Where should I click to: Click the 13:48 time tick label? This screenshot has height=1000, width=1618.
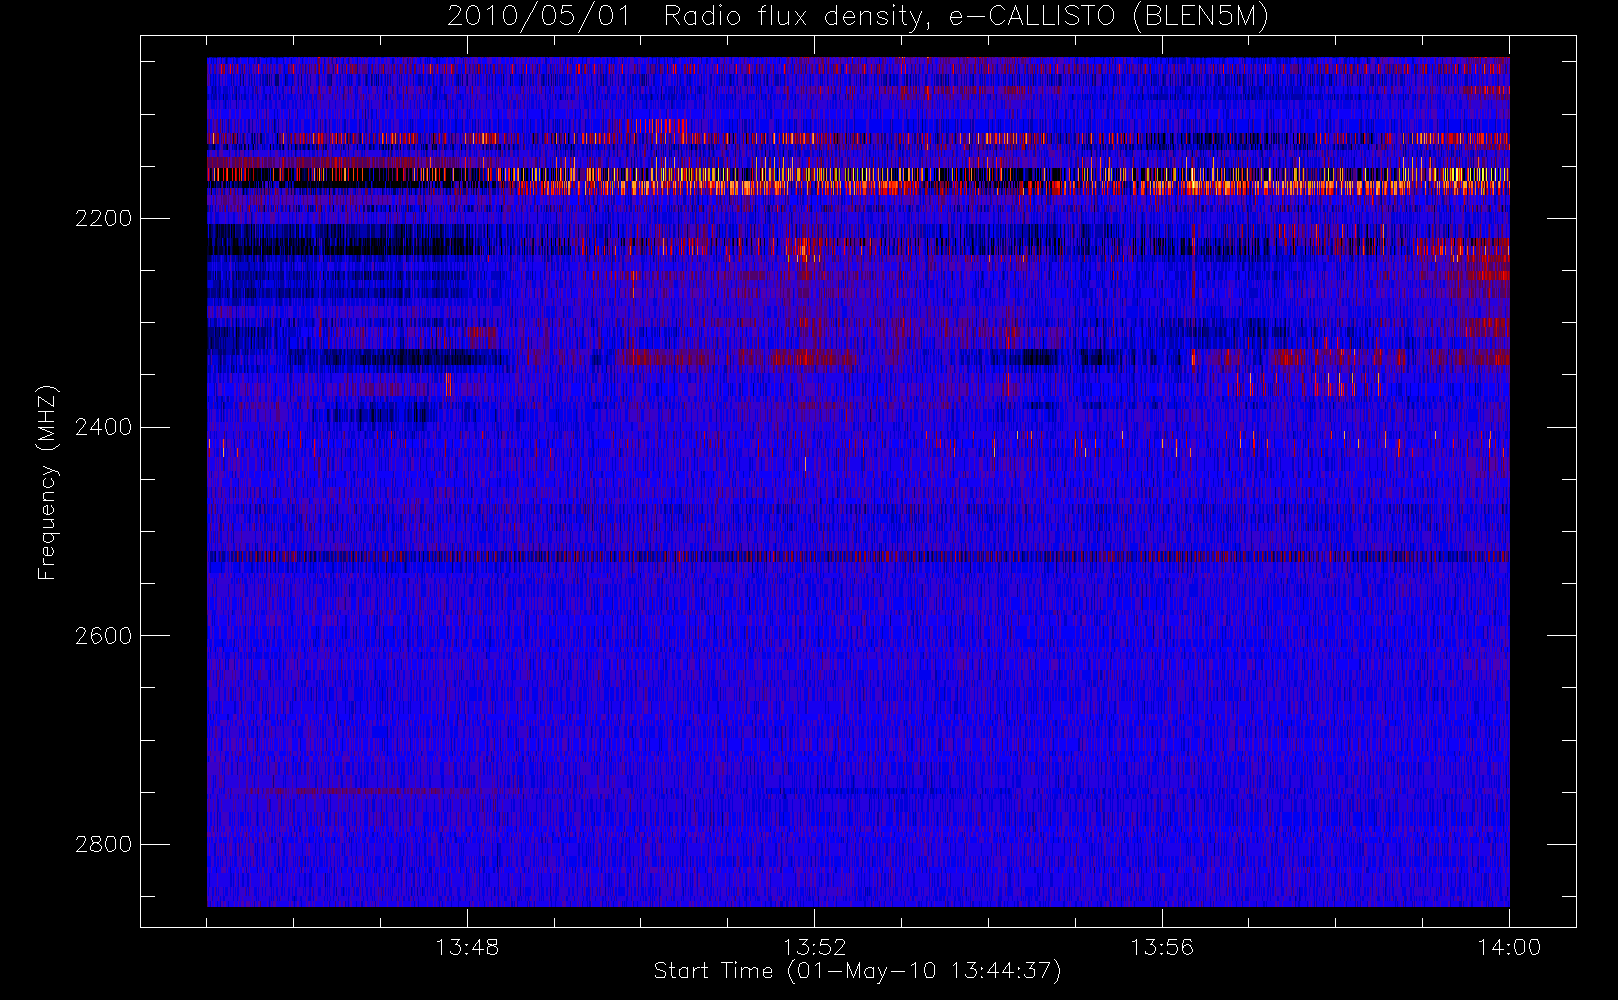[x=467, y=947]
